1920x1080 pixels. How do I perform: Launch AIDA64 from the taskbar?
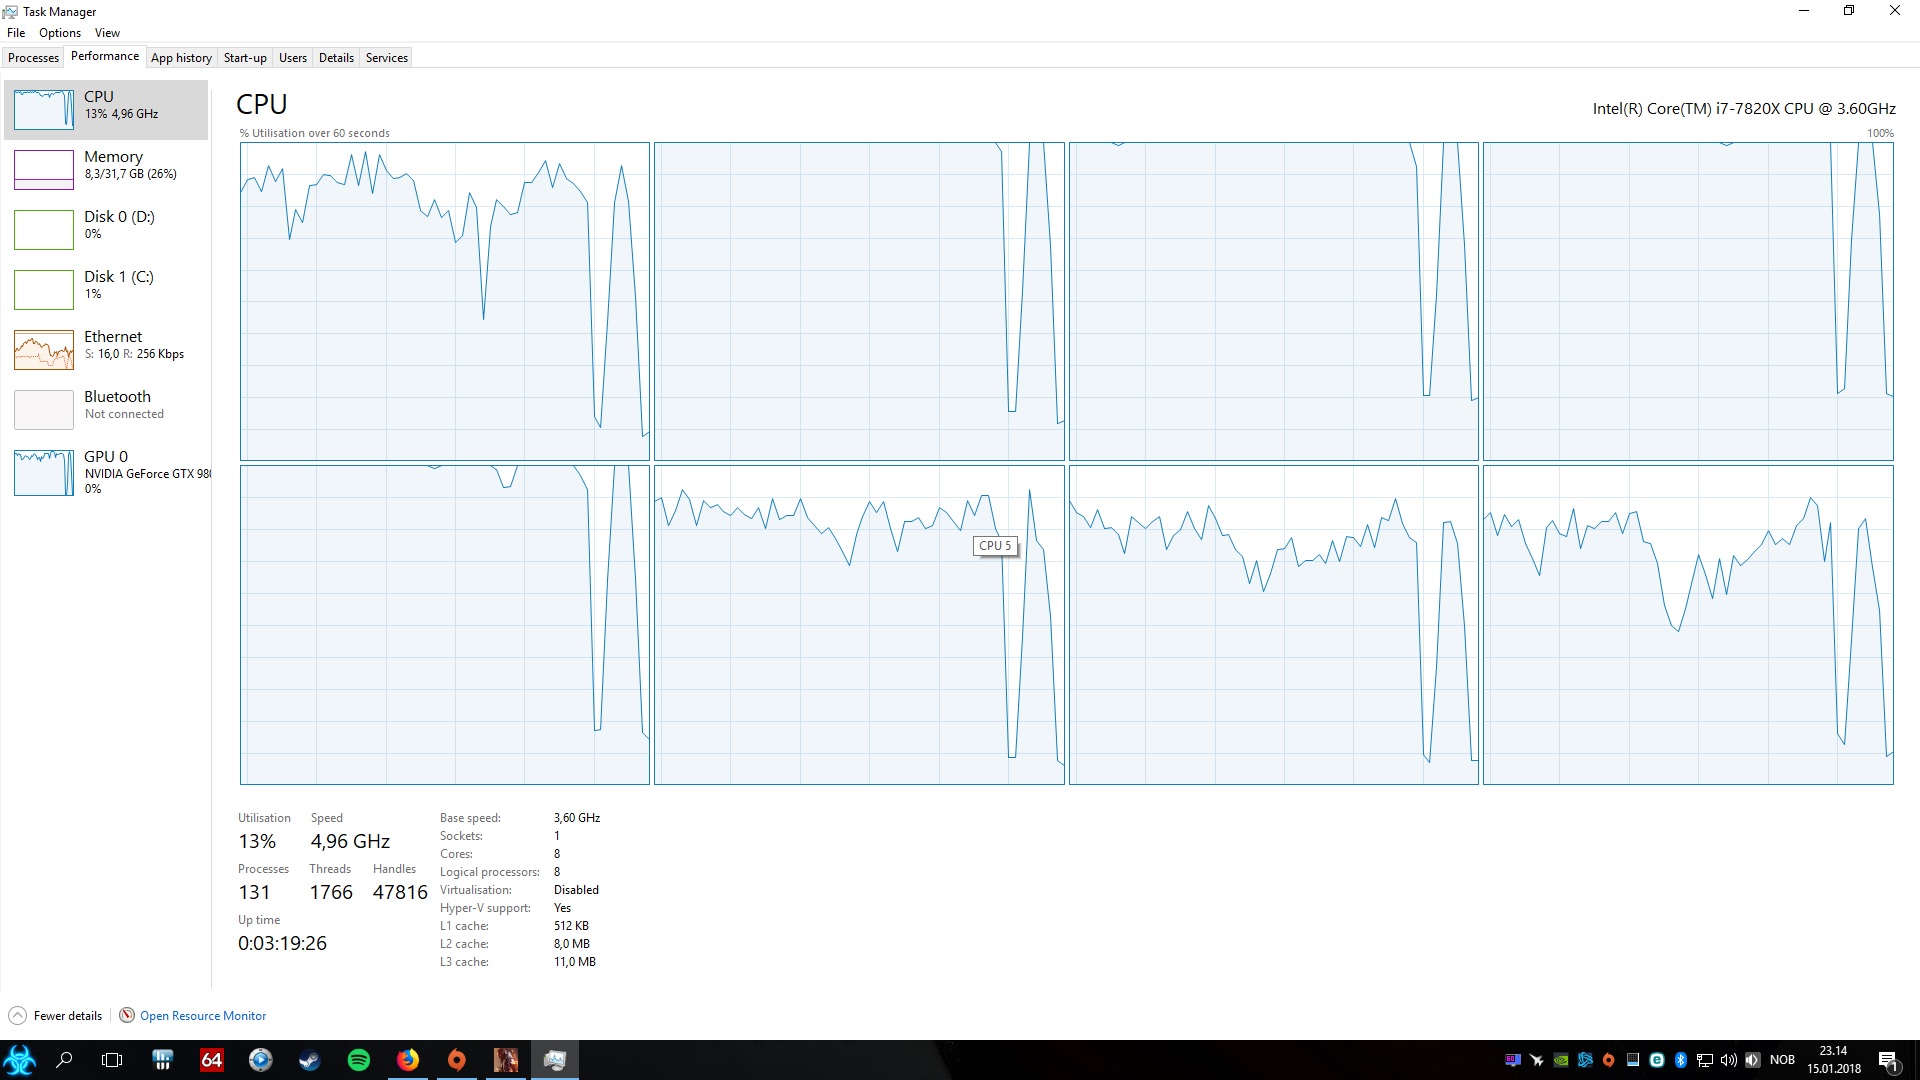[x=211, y=1060]
